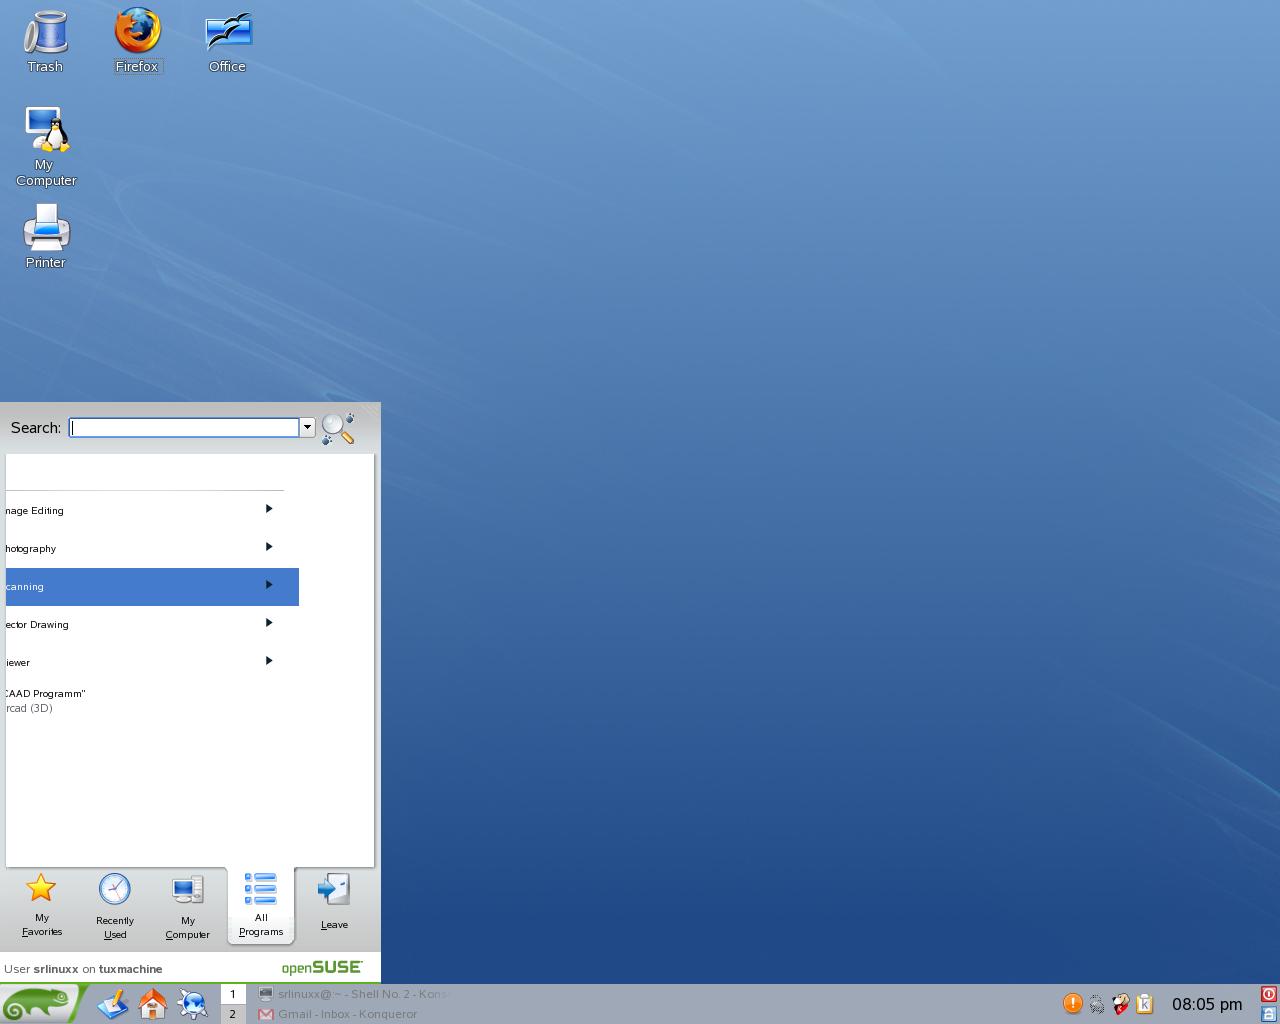Viewport: 1280px width, 1024px height.
Task: Click the faded gray tray icon beside the alert
Action: [1096, 1004]
